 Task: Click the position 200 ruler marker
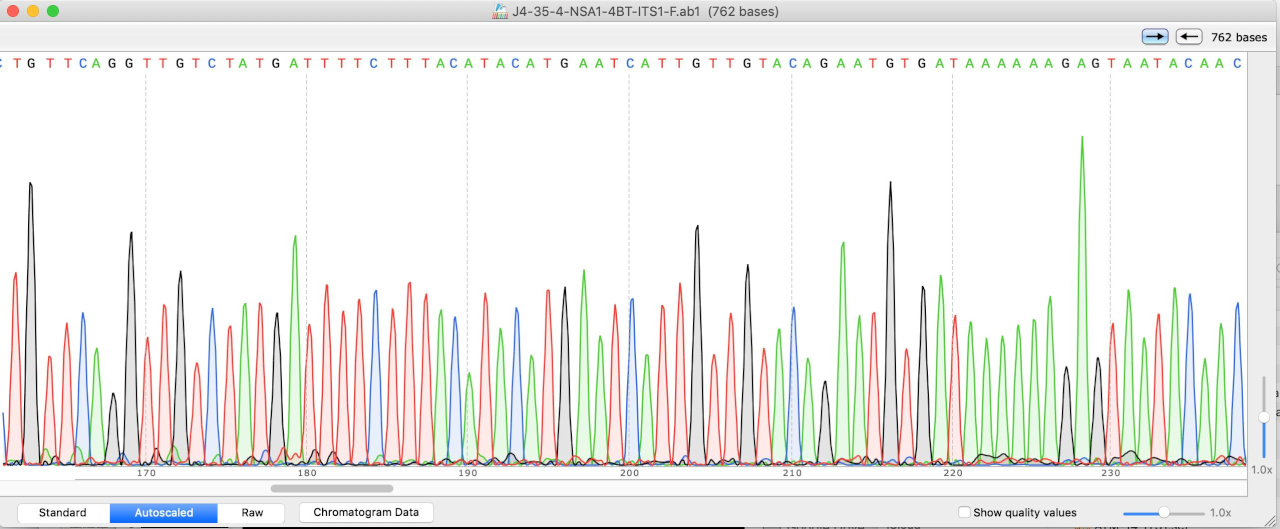(x=628, y=473)
